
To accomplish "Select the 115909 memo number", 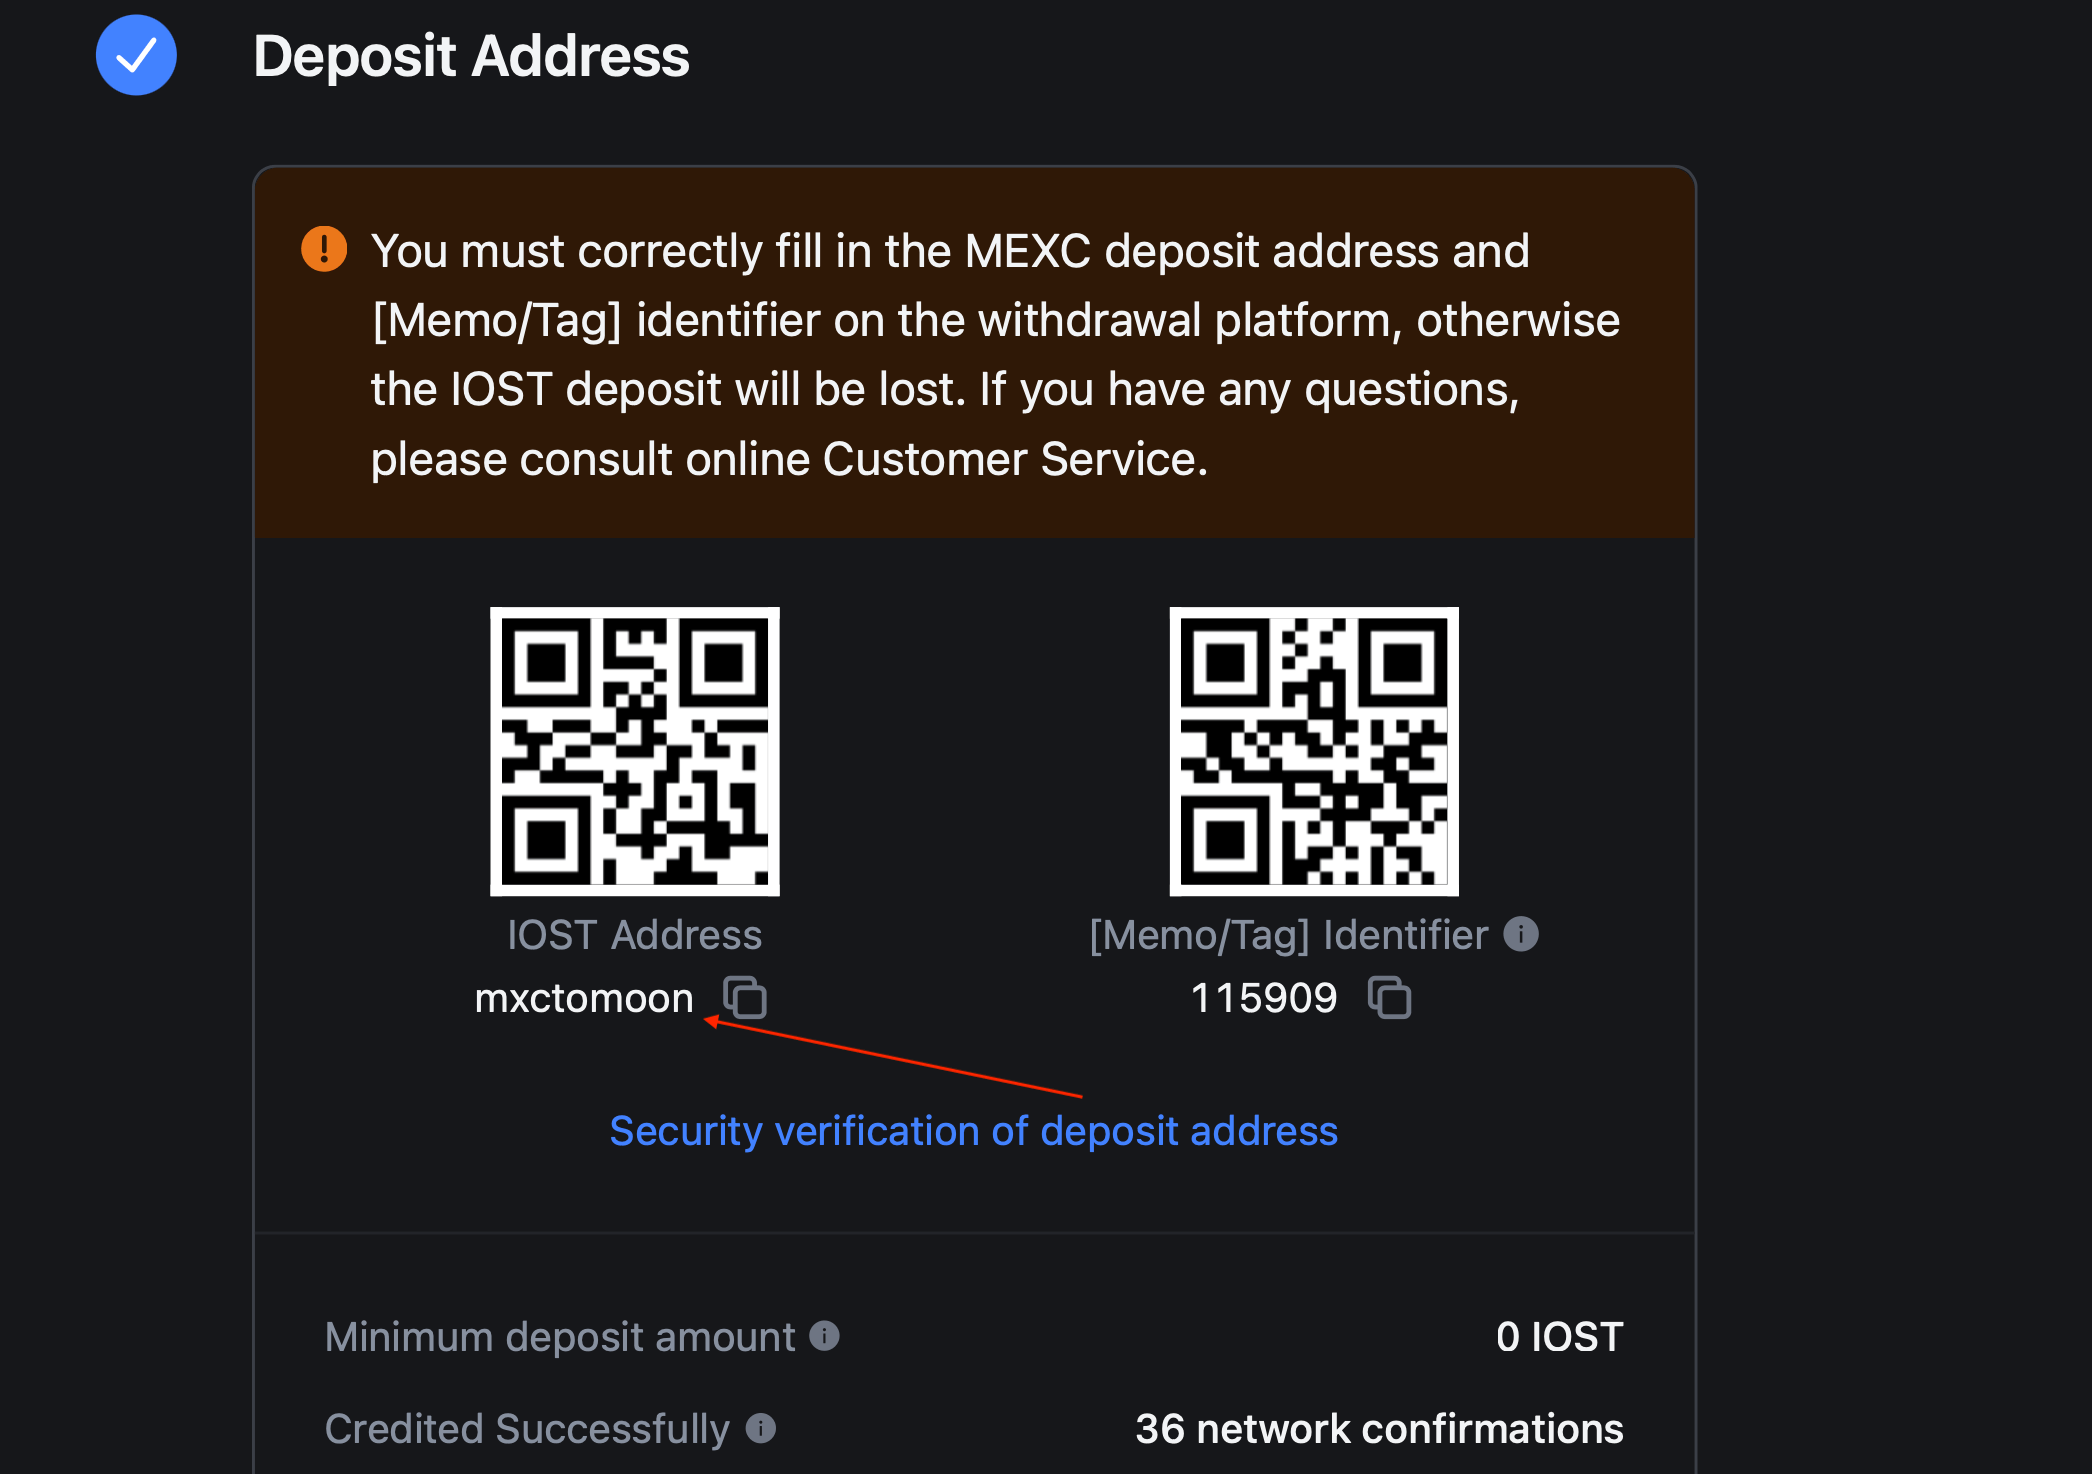I will [x=1264, y=998].
